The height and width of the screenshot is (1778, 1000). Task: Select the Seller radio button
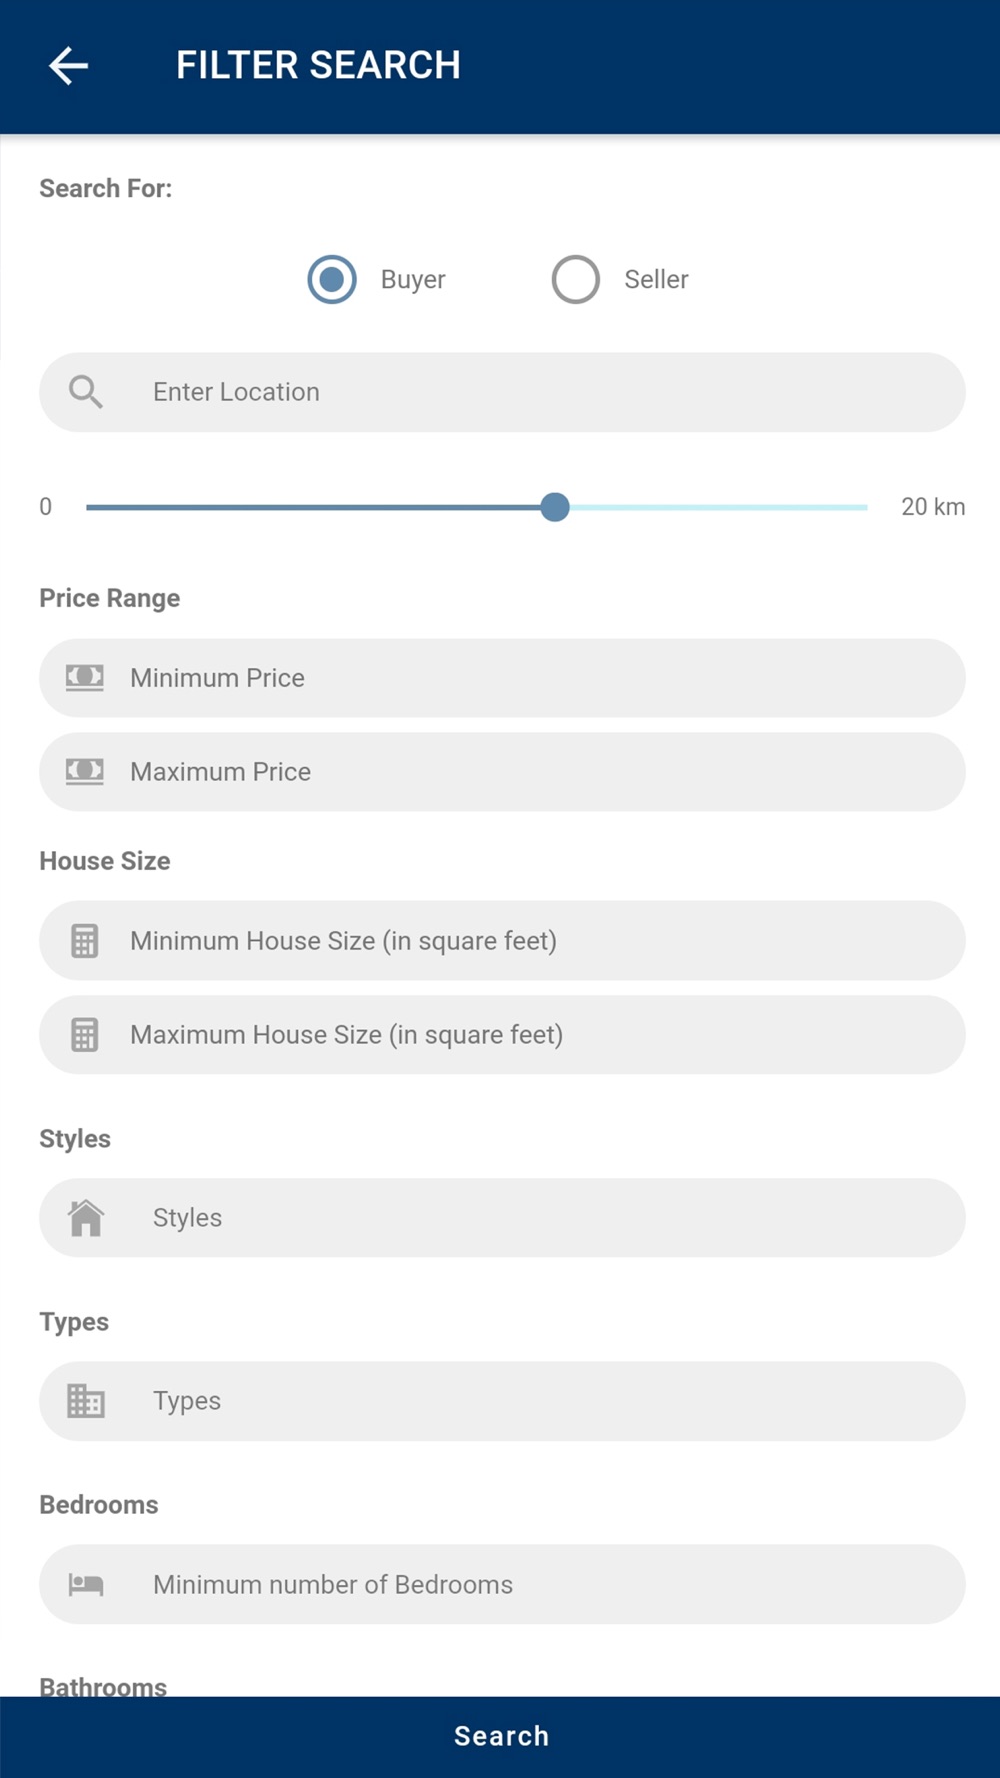tap(576, 279)
